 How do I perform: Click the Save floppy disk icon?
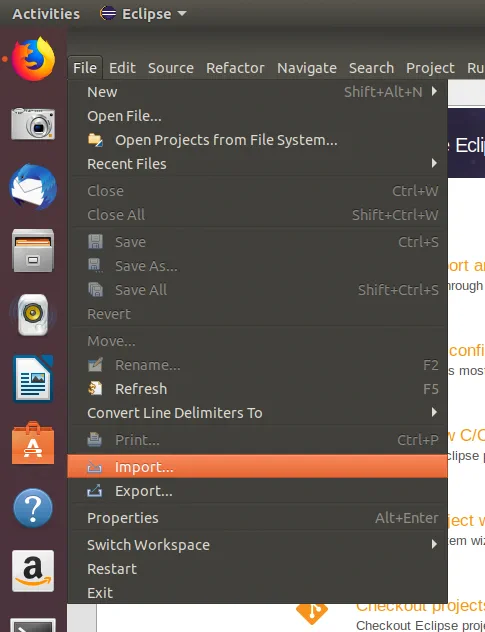point(96,242)
